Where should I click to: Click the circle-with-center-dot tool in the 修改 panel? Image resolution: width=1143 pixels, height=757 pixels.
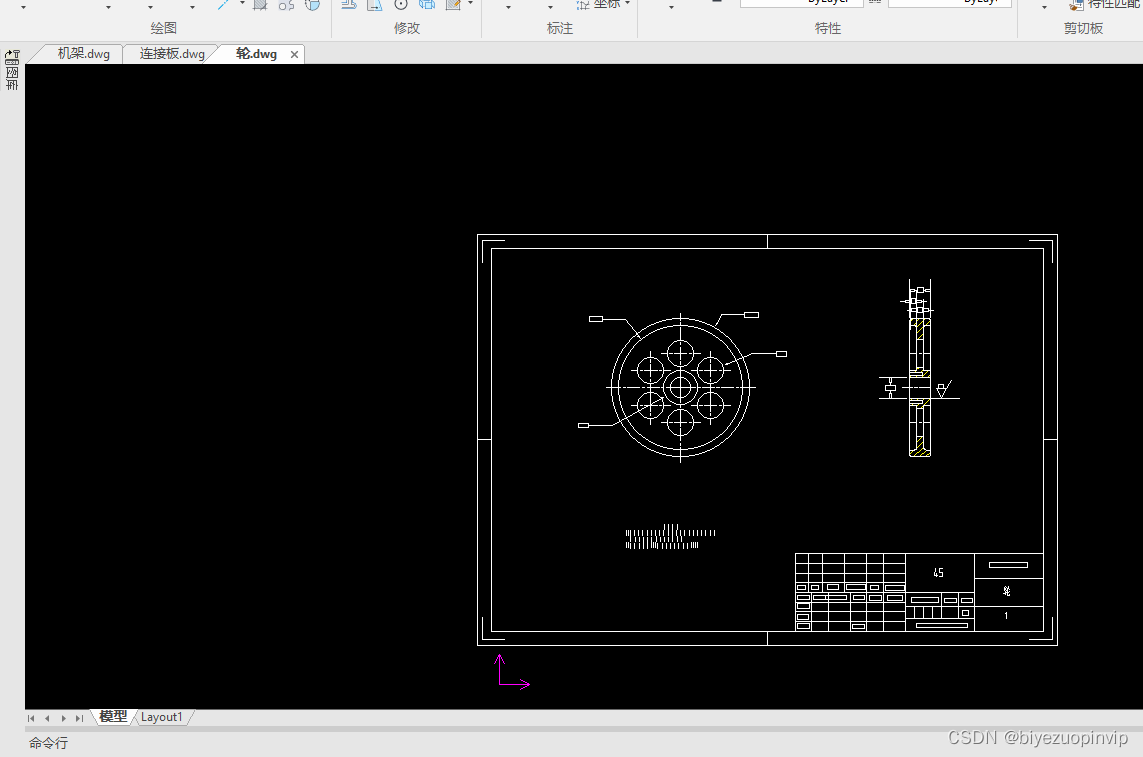401,4
